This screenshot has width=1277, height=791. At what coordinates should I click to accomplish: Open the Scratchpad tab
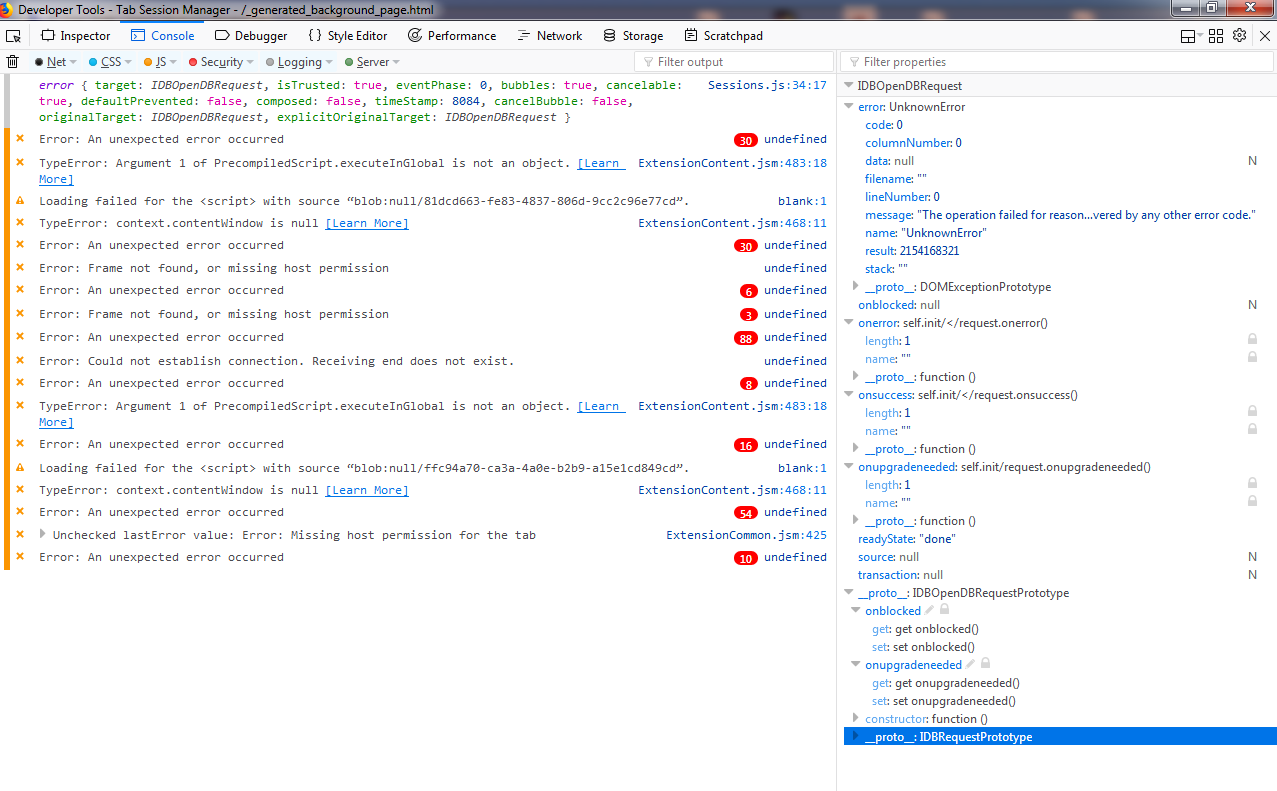723,36
